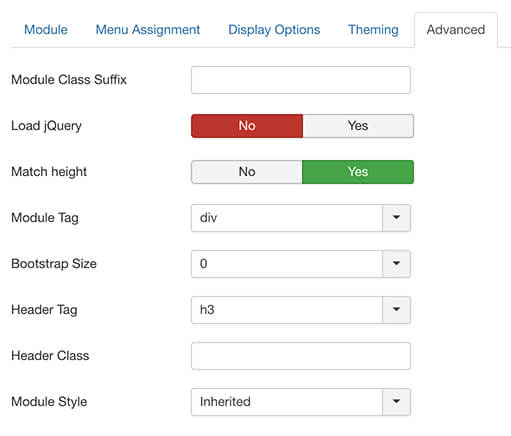The width and height of the screenshot is (511, 436).
Task: Click the Advanced tab
Action: tap(456, 30)
